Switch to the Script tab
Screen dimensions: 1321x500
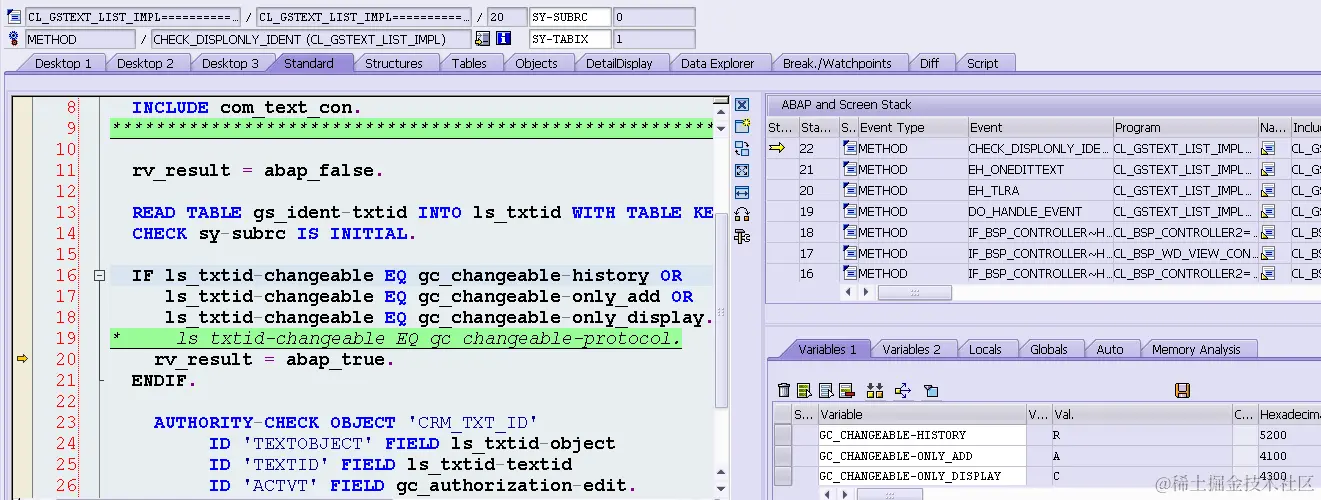click(982, 63)
